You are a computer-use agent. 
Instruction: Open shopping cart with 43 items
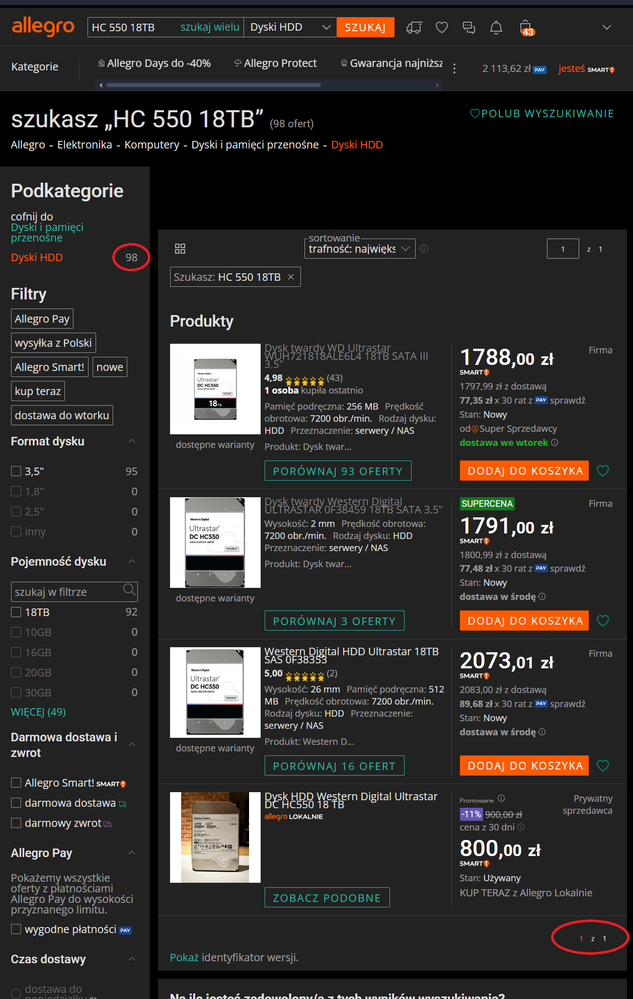pyautogui.click(x=526, y=27)
